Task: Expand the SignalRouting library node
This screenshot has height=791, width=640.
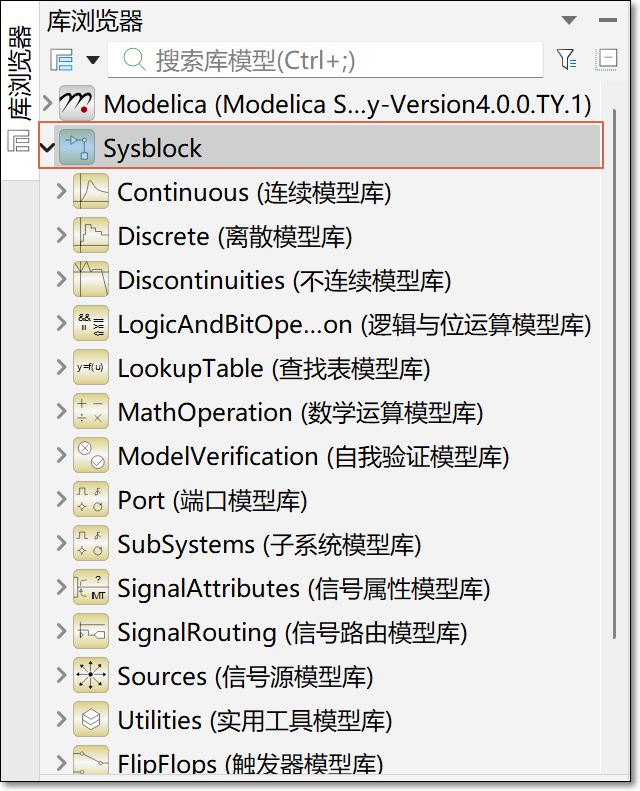Action: (61, 631)
